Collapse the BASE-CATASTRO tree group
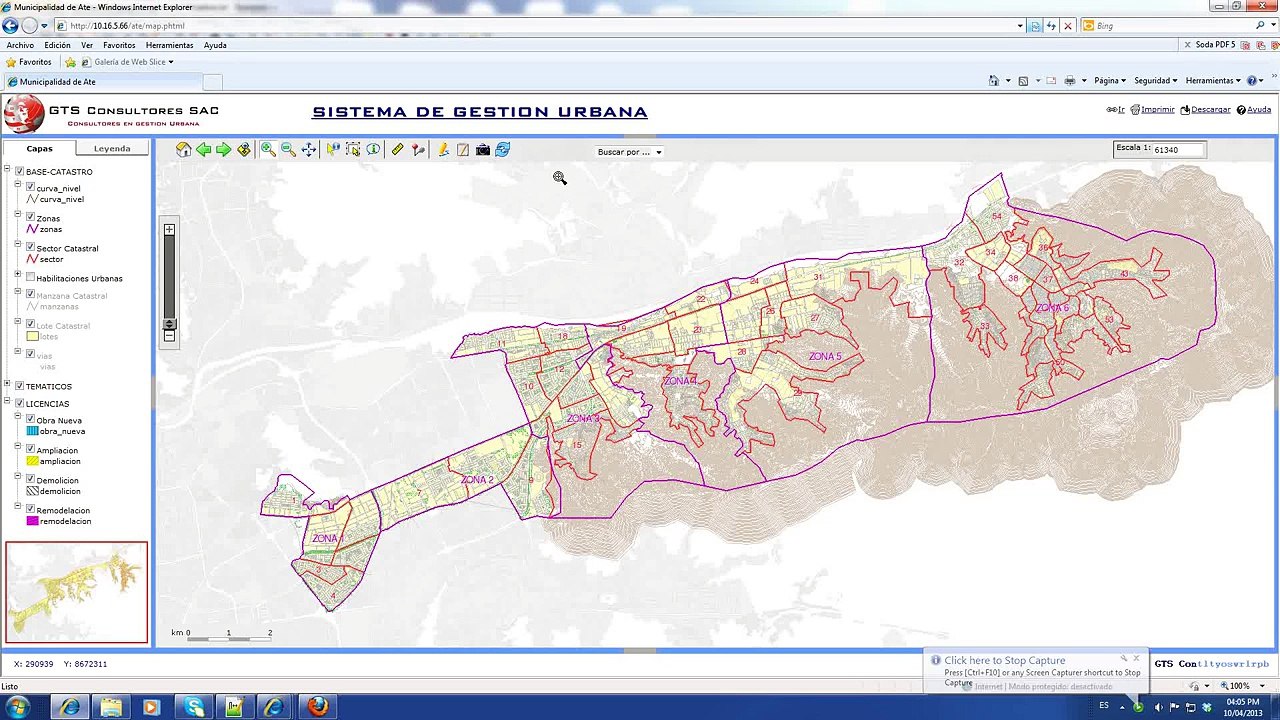This screenshot has height=720, width=1280. pos(7,170)
